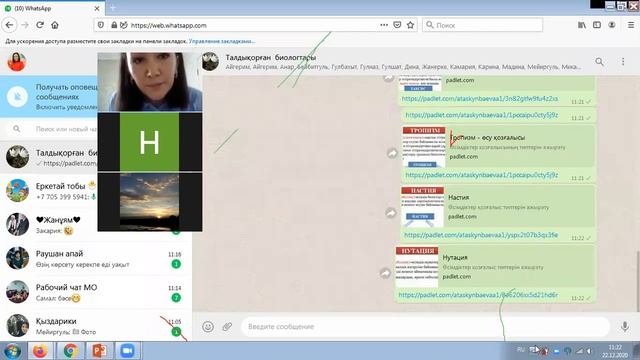The image size is (640, 360).
Task: Bookmark this page with the star
Action: 411,25
